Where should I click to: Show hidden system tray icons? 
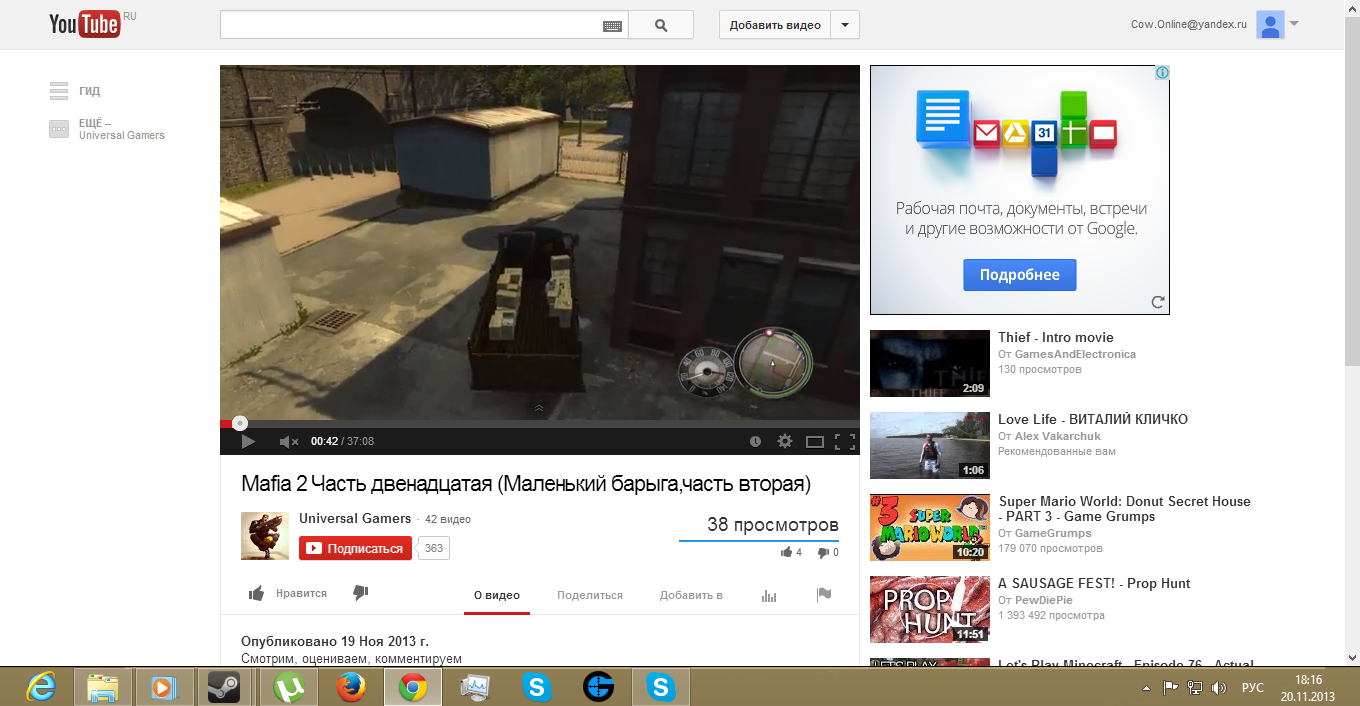[1146, 688]
